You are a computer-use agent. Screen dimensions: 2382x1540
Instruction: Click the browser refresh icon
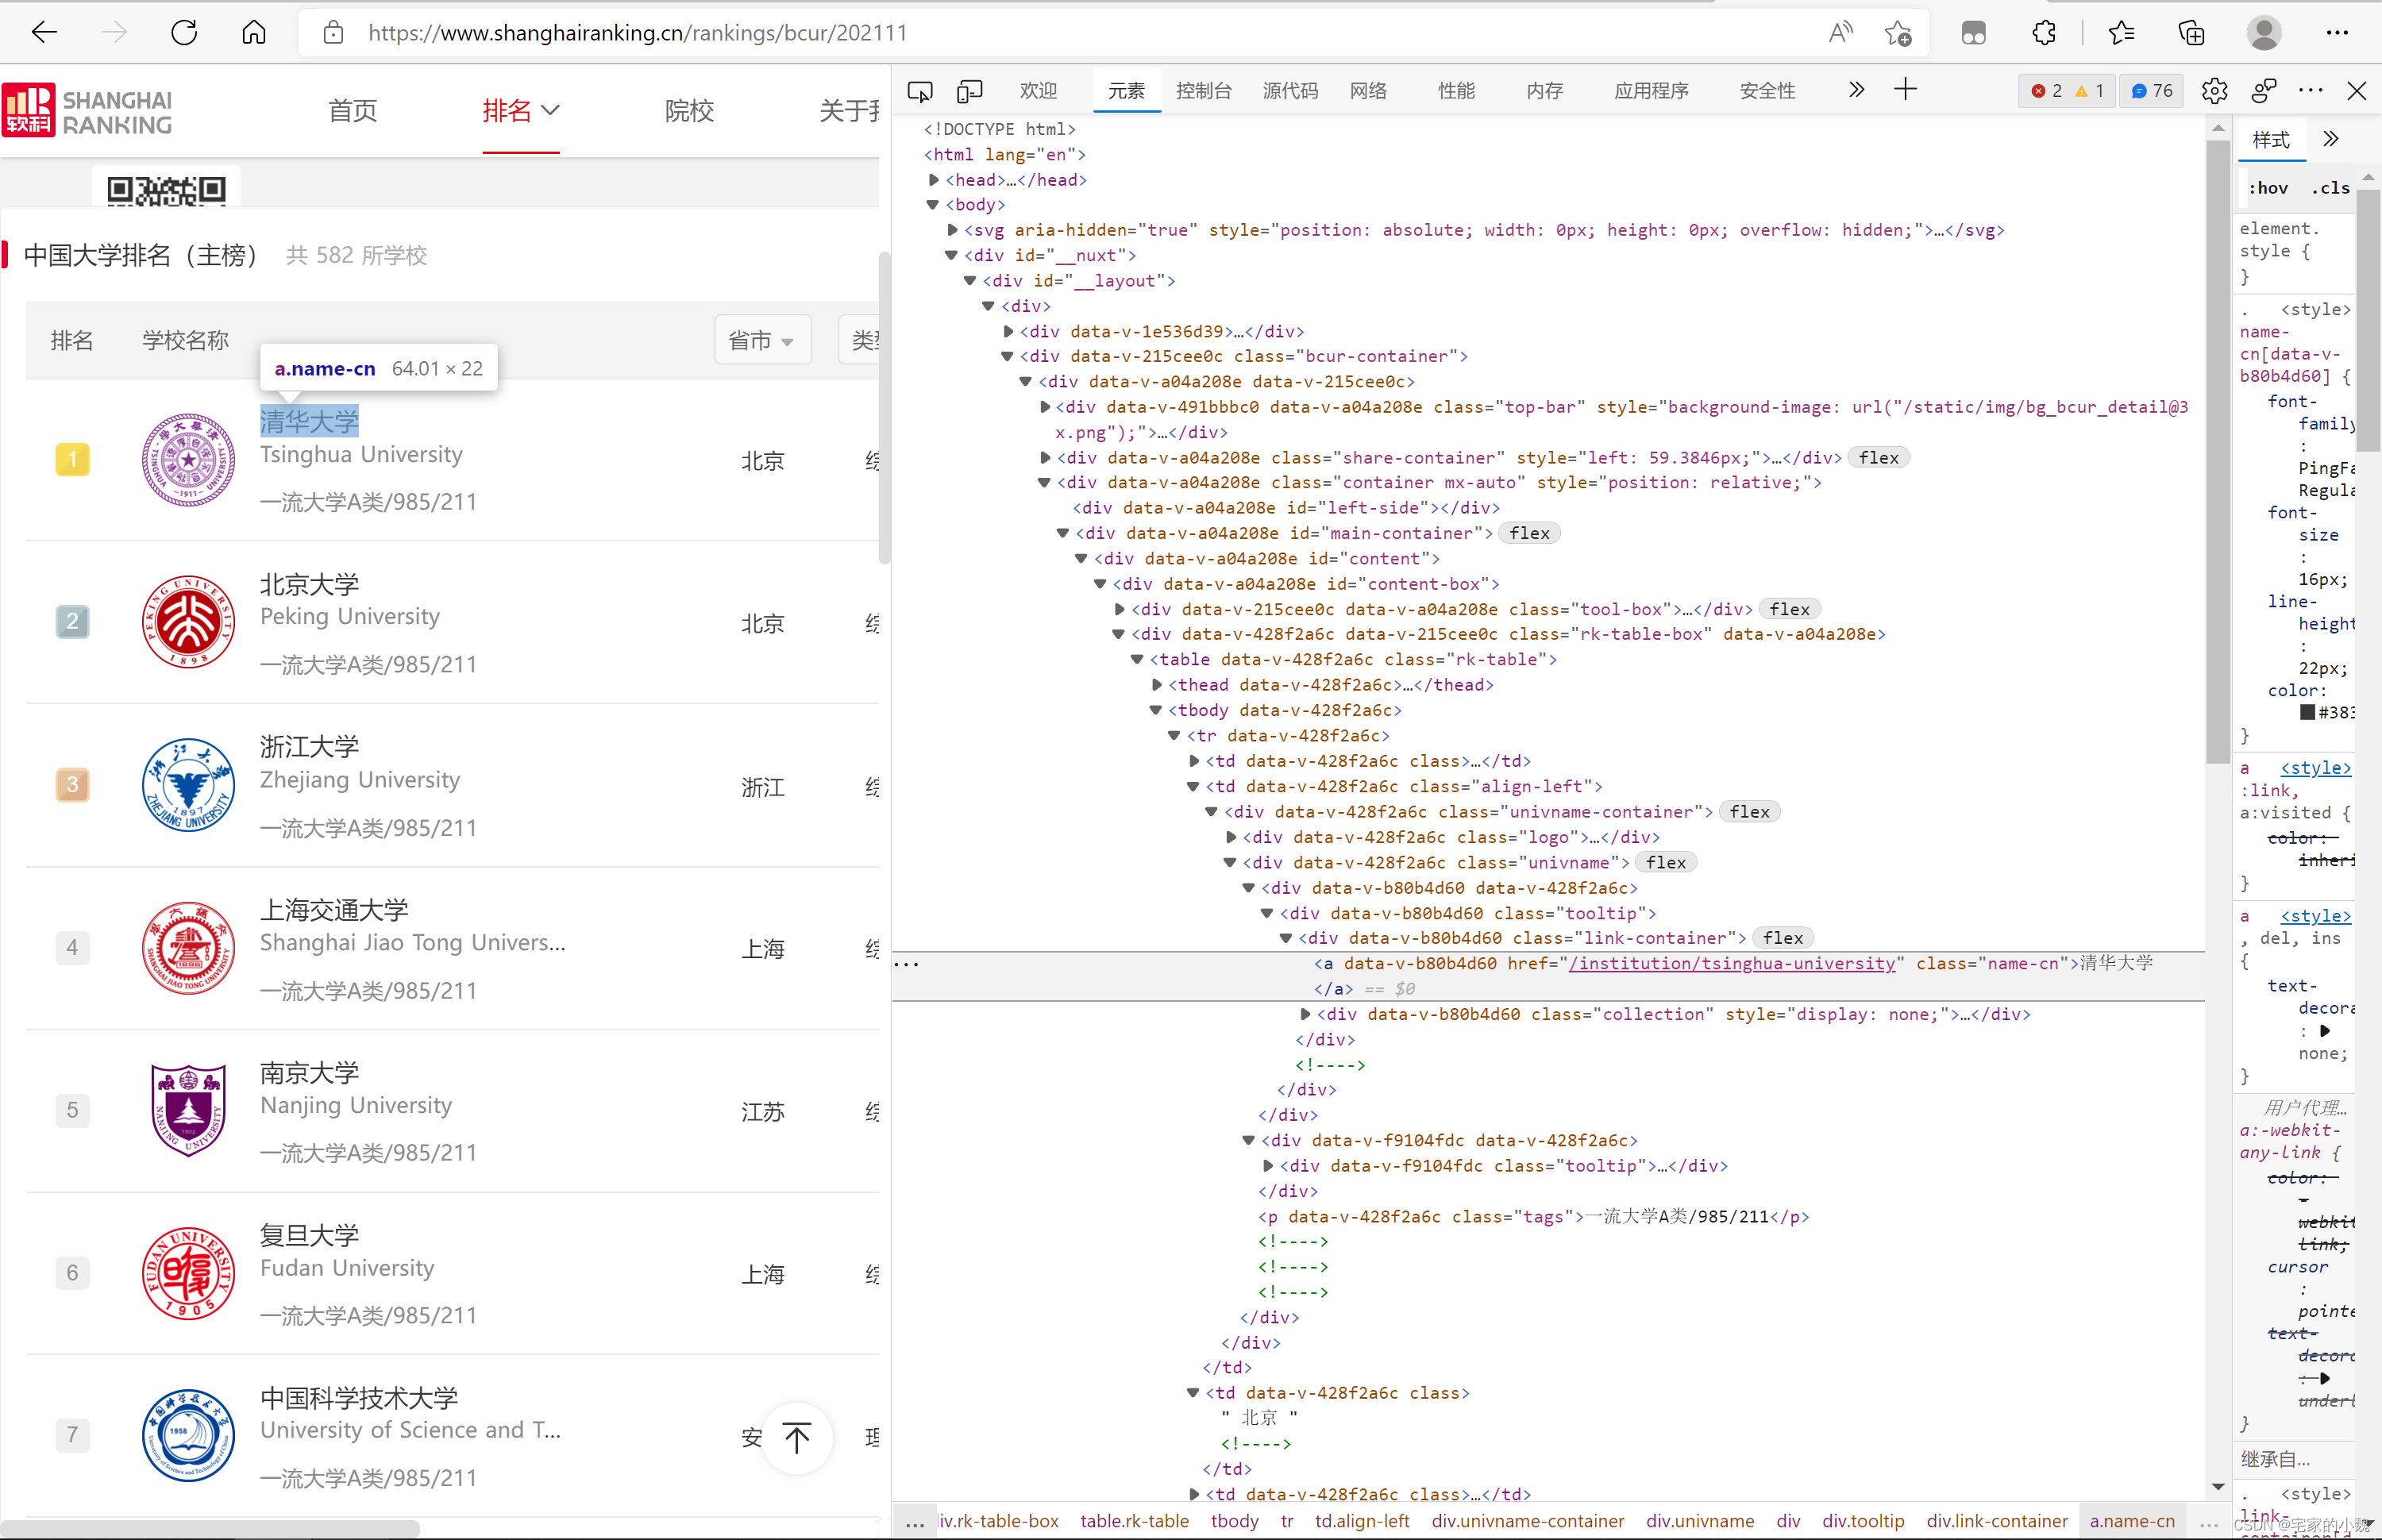coord(184,33)
